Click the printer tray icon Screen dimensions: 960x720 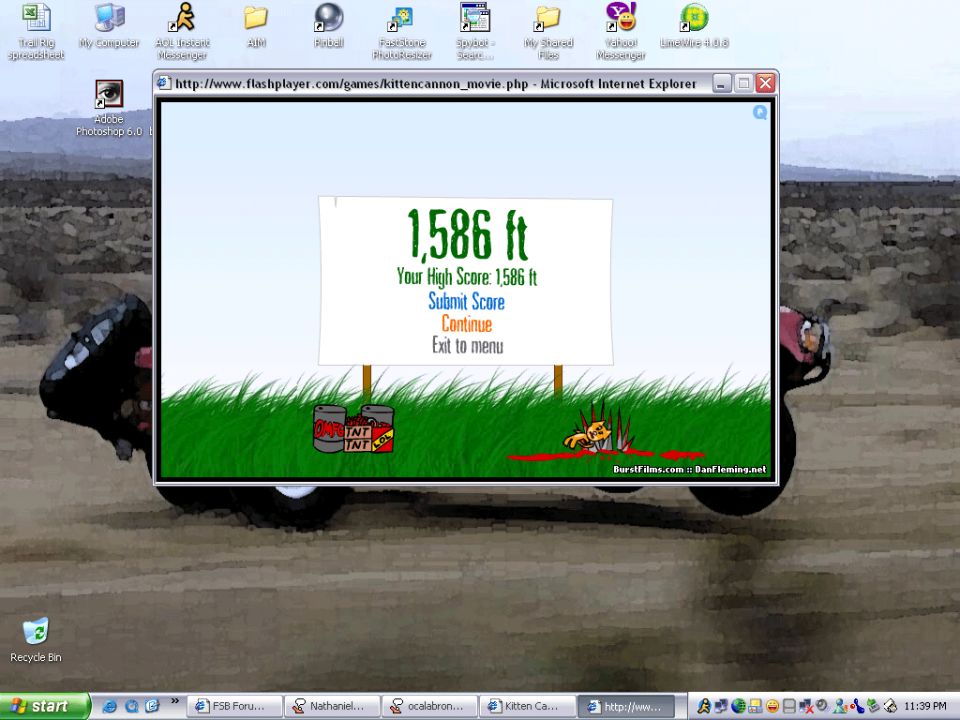click(x=890, y=706)
